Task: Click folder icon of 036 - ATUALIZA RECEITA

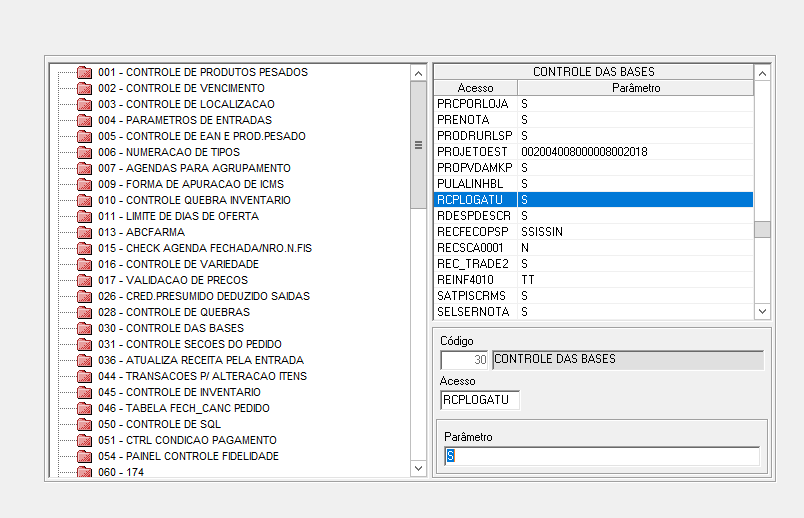Action: pos(84,360)
